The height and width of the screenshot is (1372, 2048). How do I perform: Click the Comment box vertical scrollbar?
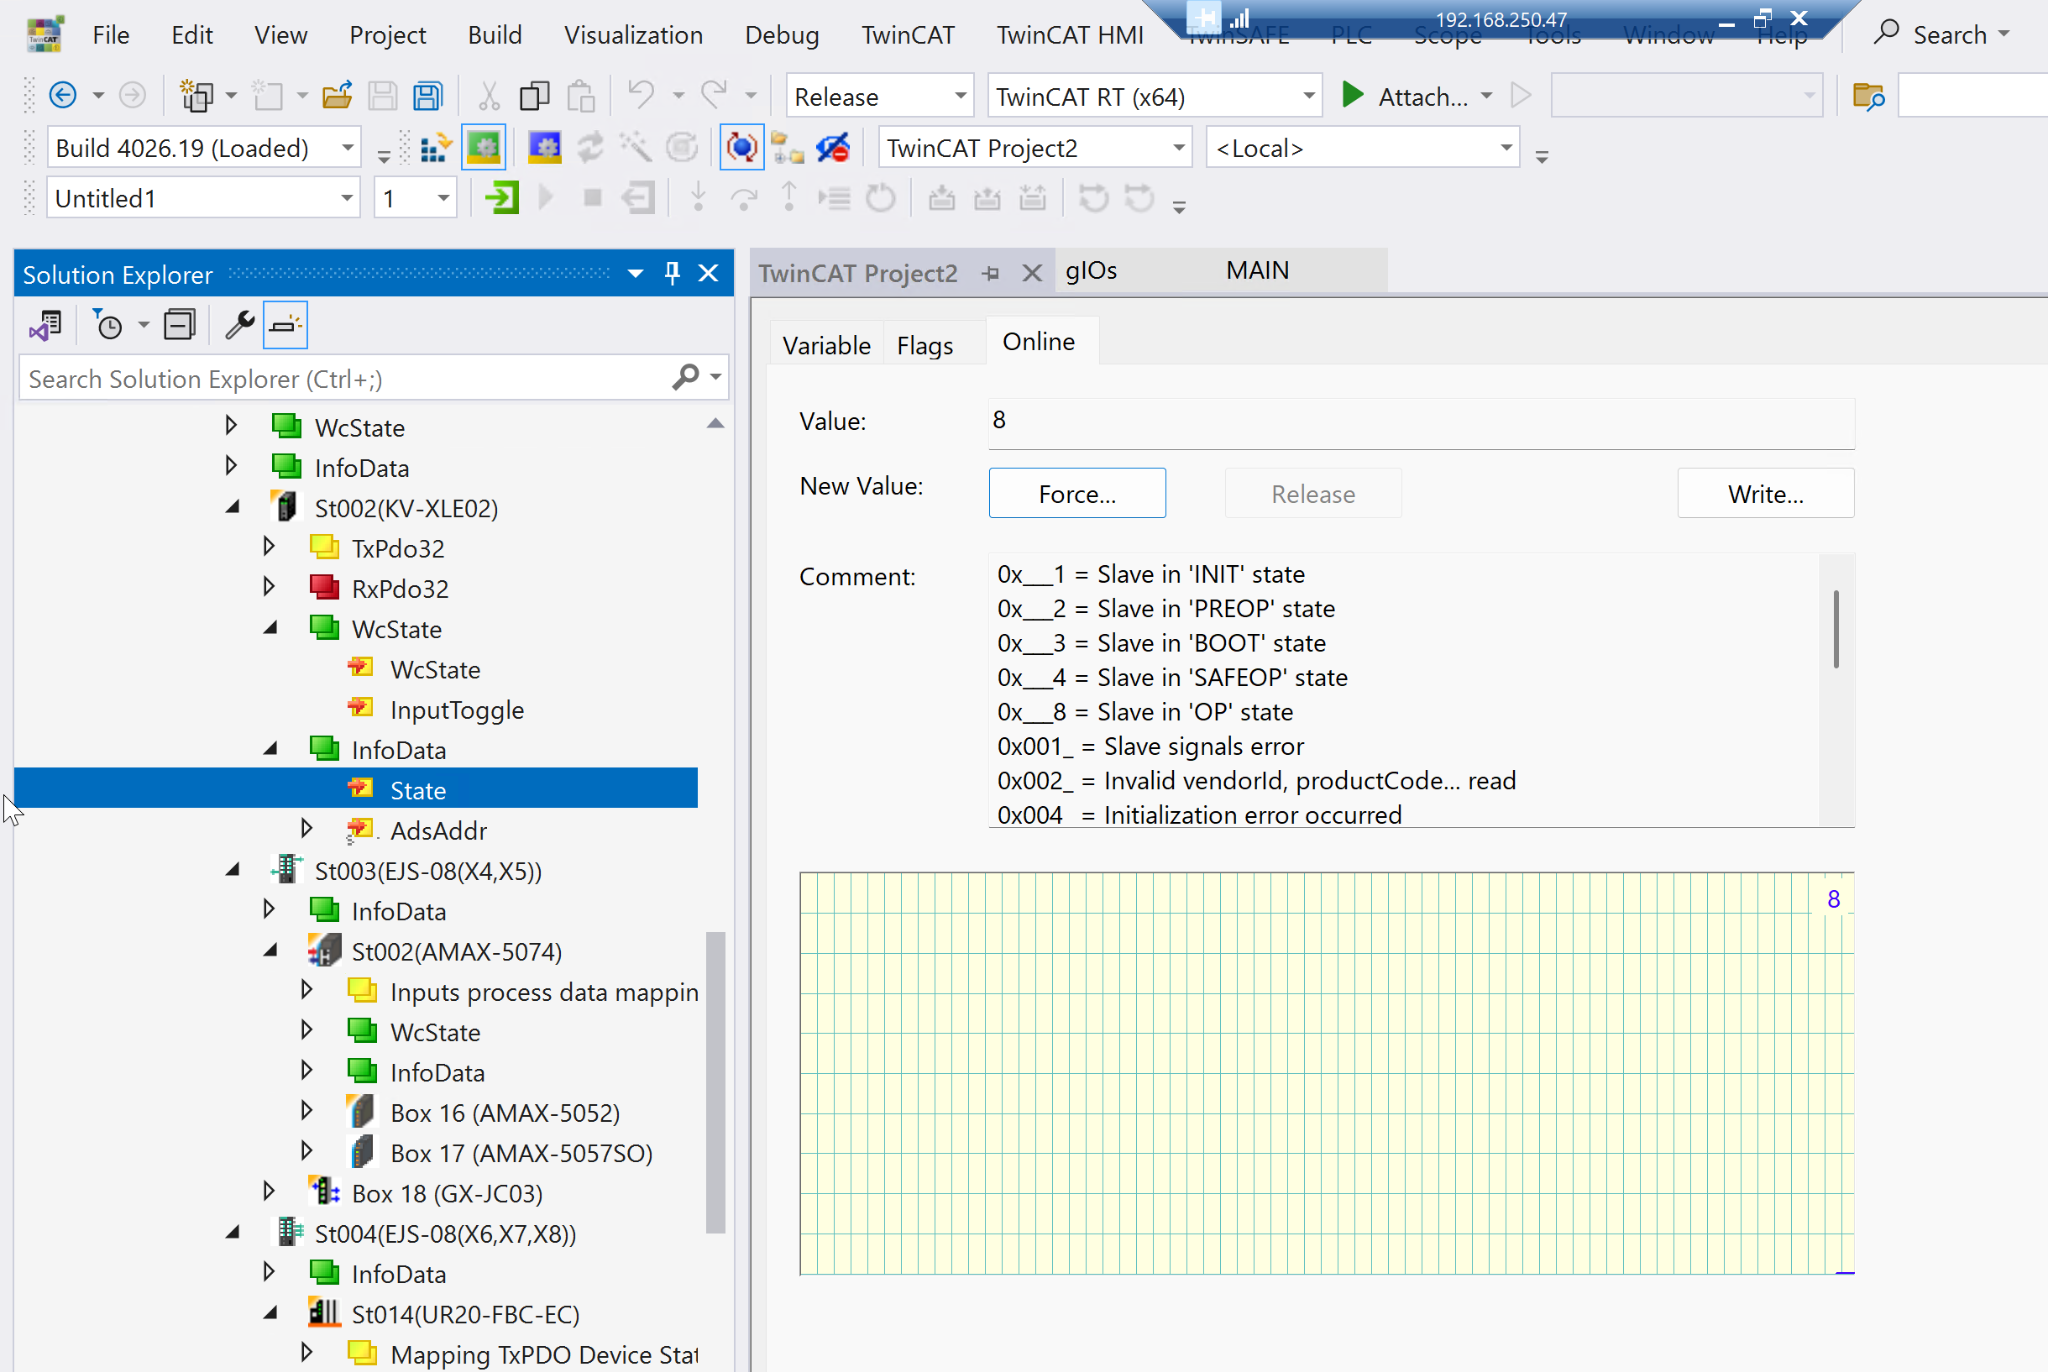click(x=1836, y=630)
